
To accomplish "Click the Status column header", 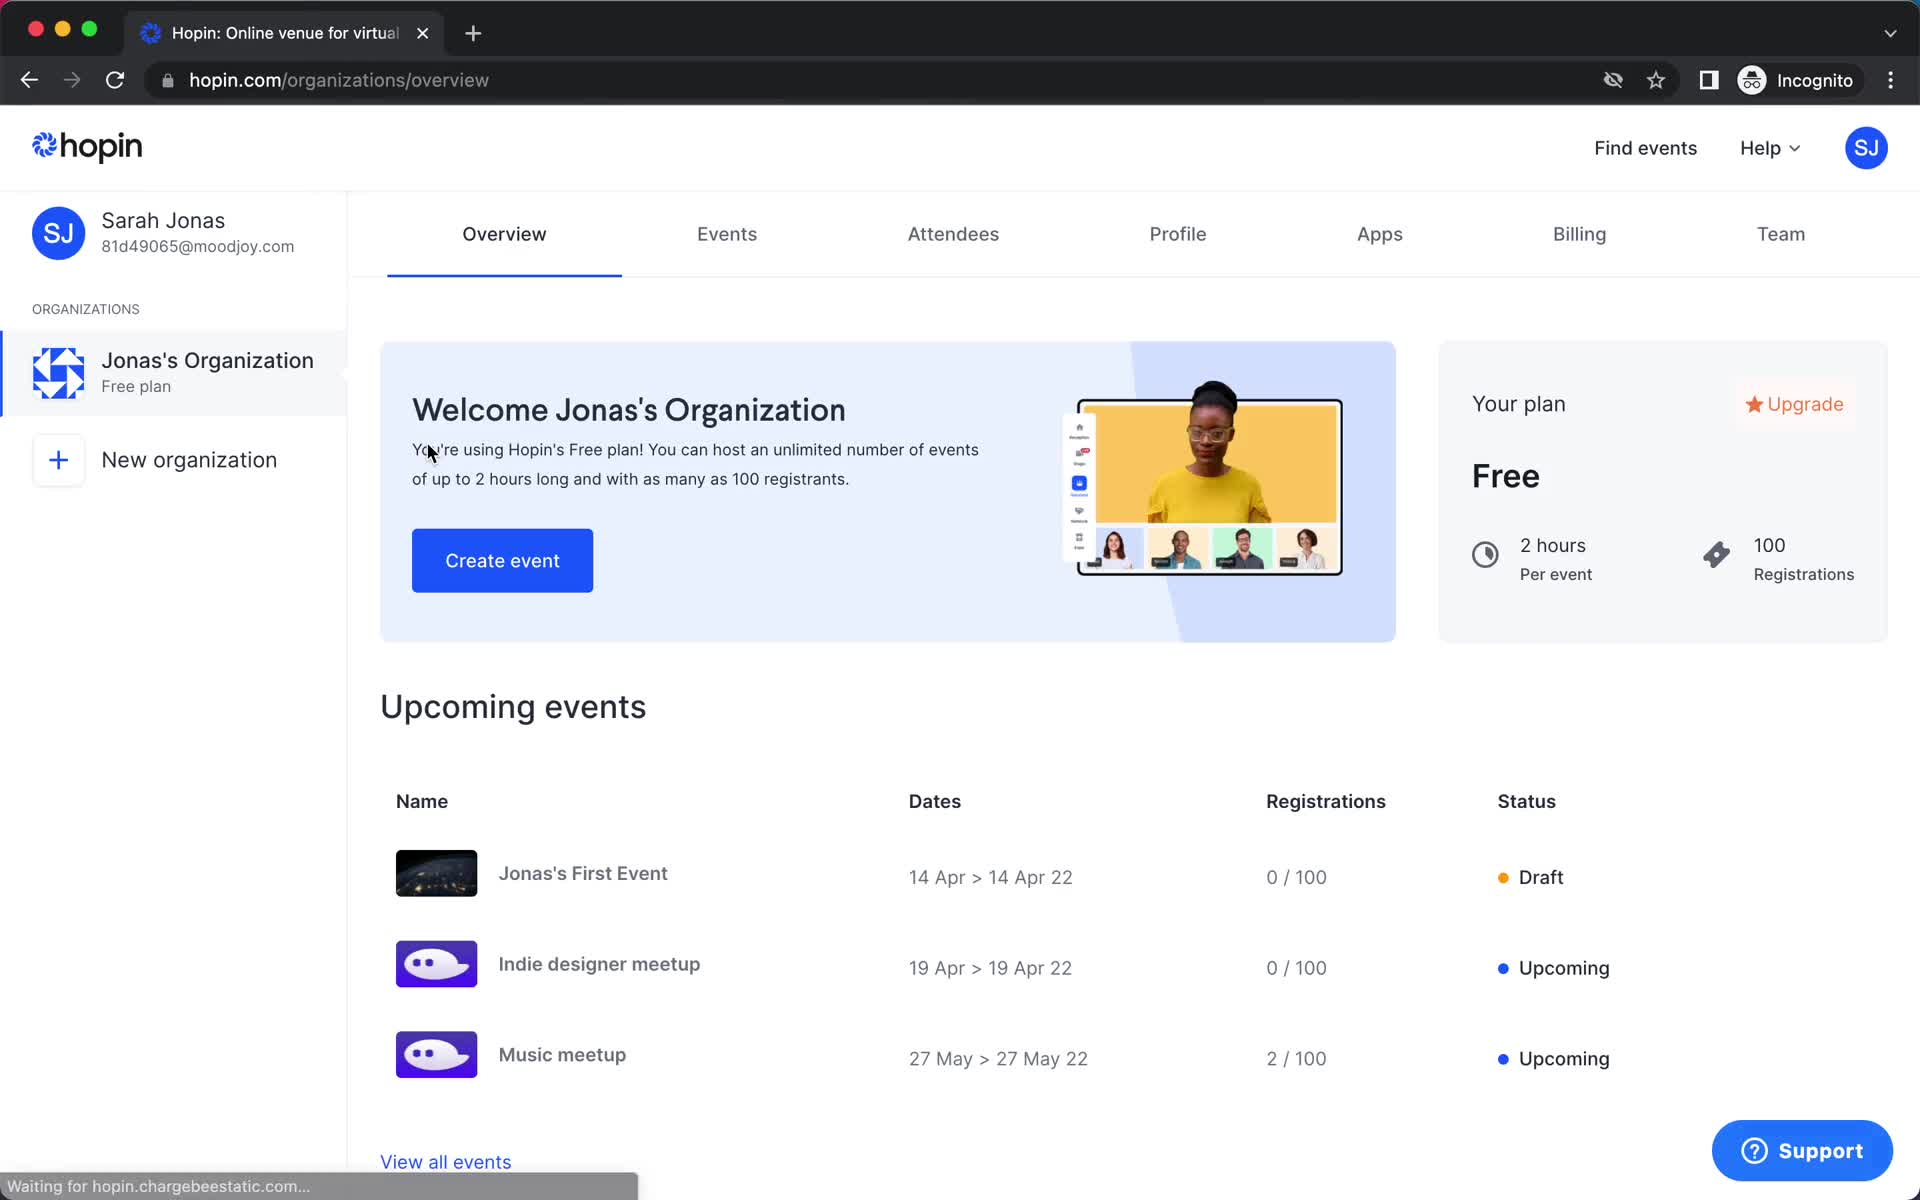I will click(x=1526, y=801).
